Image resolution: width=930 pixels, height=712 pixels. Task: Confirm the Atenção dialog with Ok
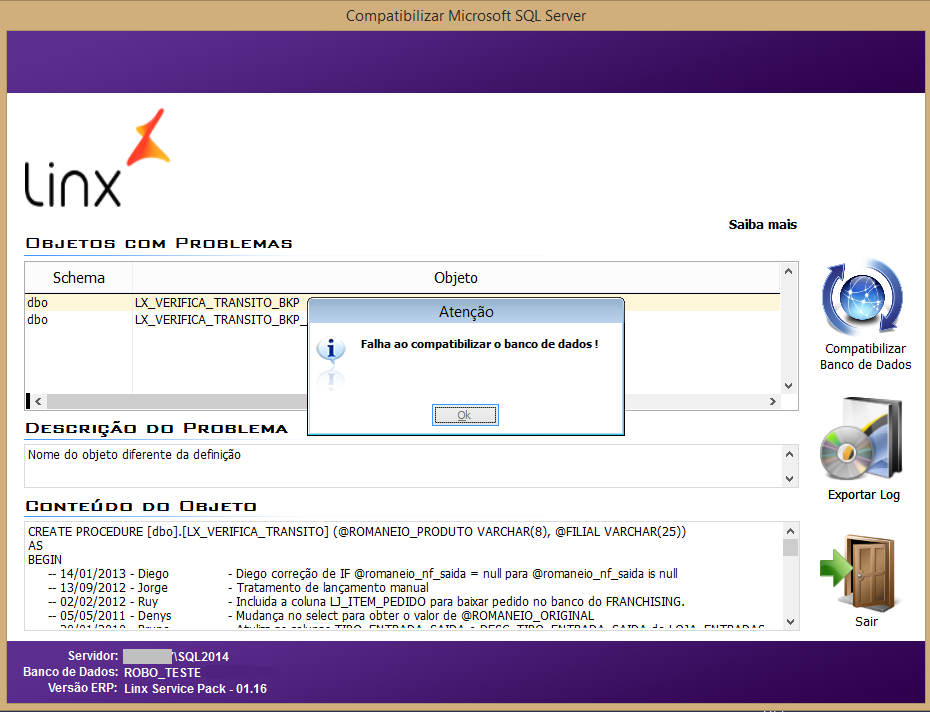click(x=465, y=415)
